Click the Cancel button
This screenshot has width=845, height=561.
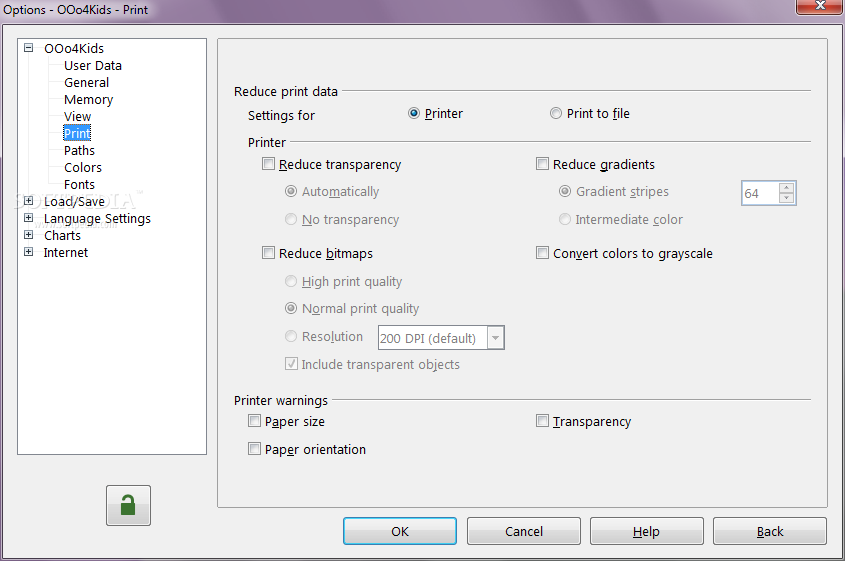point(524,531)
